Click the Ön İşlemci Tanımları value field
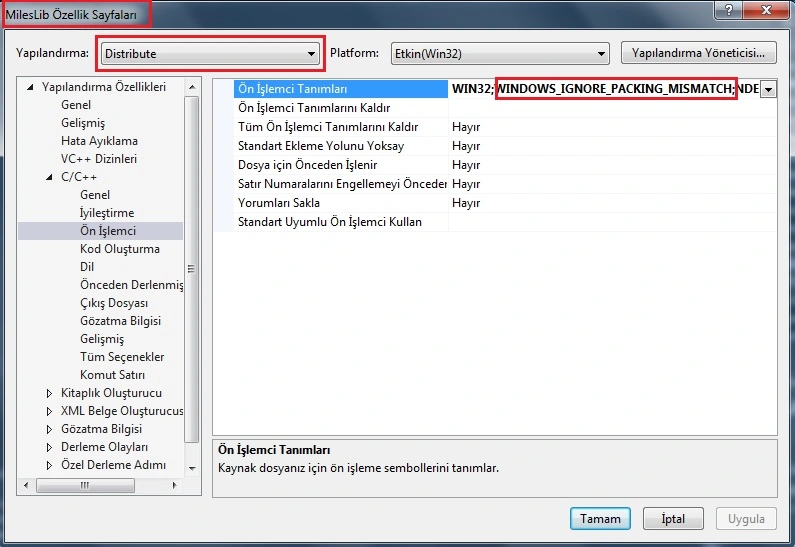The image size is (795, 547). [x=603, y=89]
